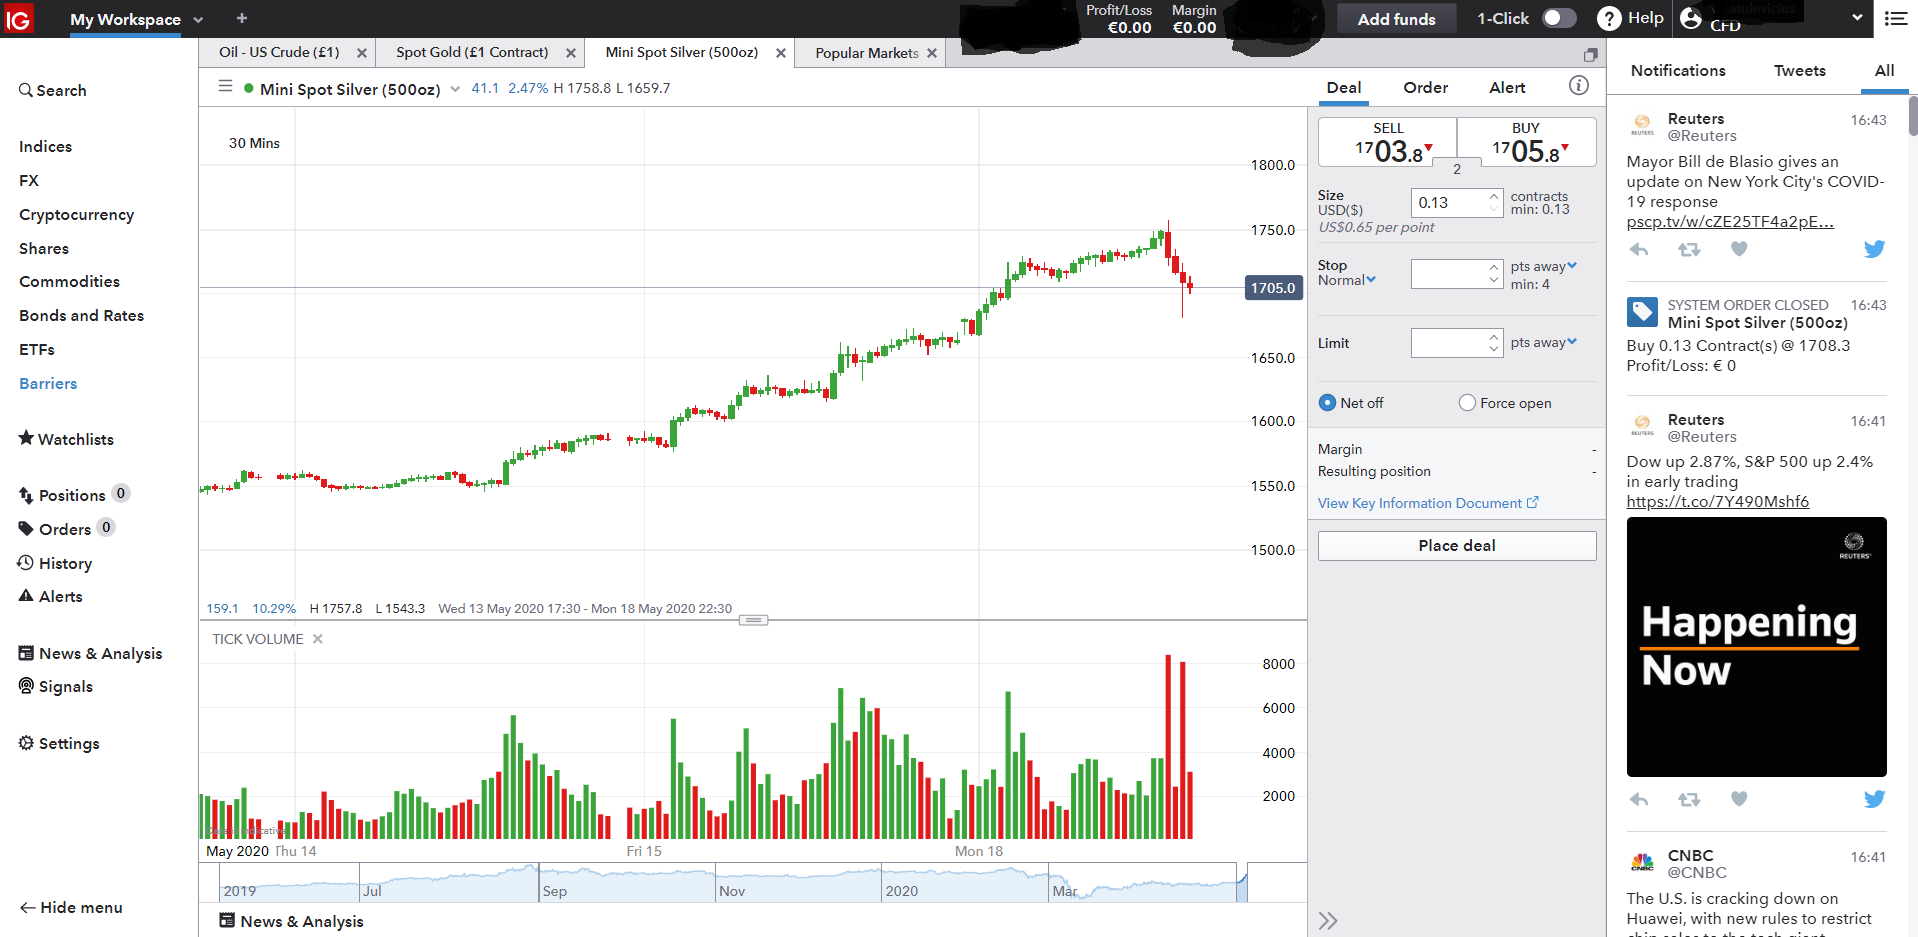The height and width of the screenshot is (937, 1918).
Task: Click the Search magnifier in sidebar
Action: 26,90
